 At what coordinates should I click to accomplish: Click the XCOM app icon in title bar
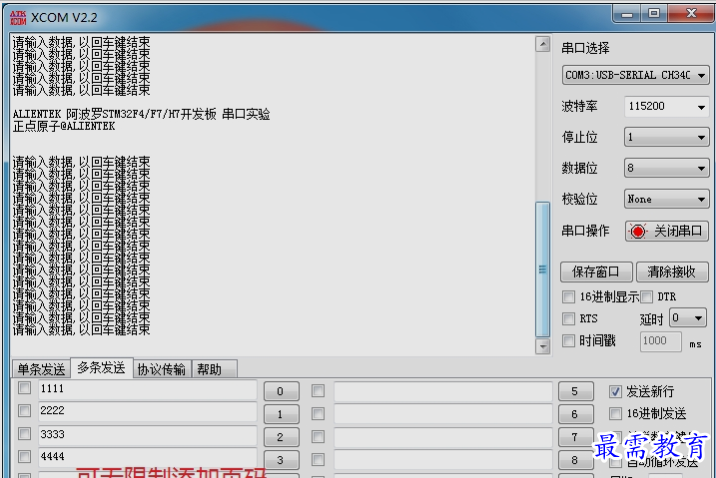click(x=18, y=17)
